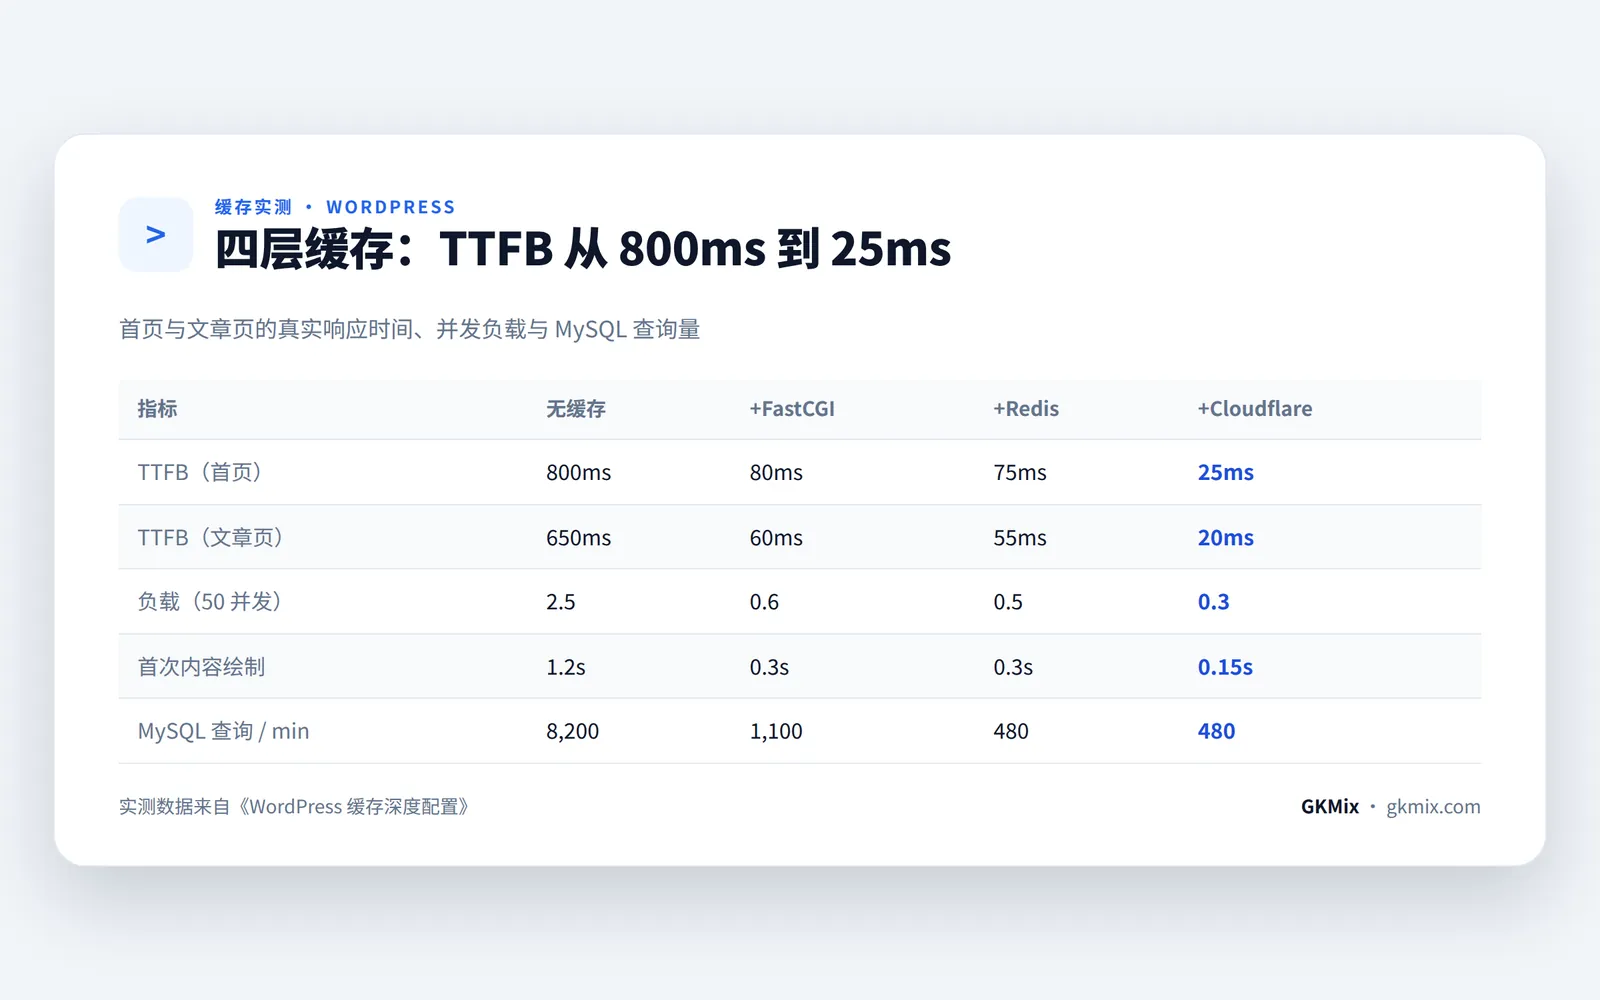Image resolution: width=1600 pixels, height=1000 pixels.
Task: Click the TTFB（文章页）row label
Action: click(x=210, y=537)
